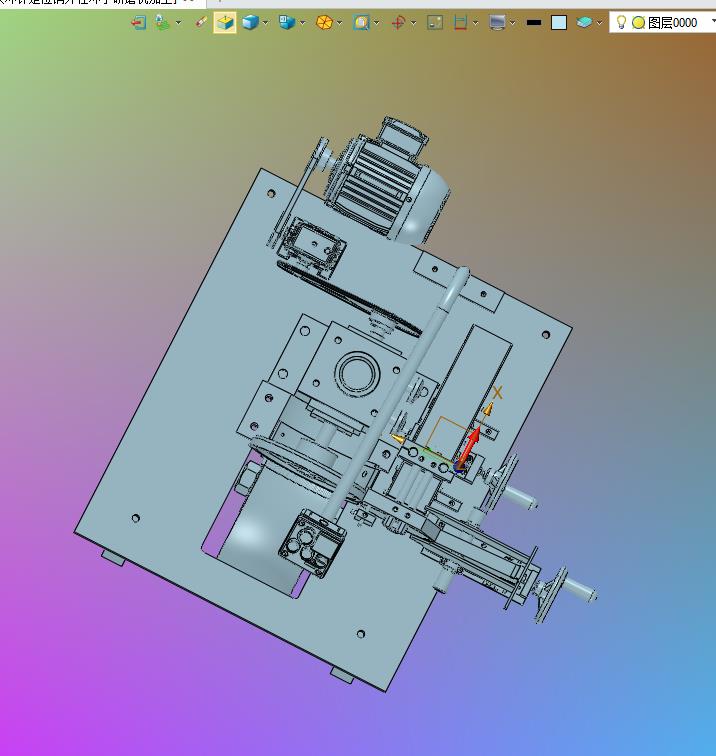Click the exit icon with red arrow
Image resolution: width=716 pixels, height=756 pixels.
click(138, 23)
